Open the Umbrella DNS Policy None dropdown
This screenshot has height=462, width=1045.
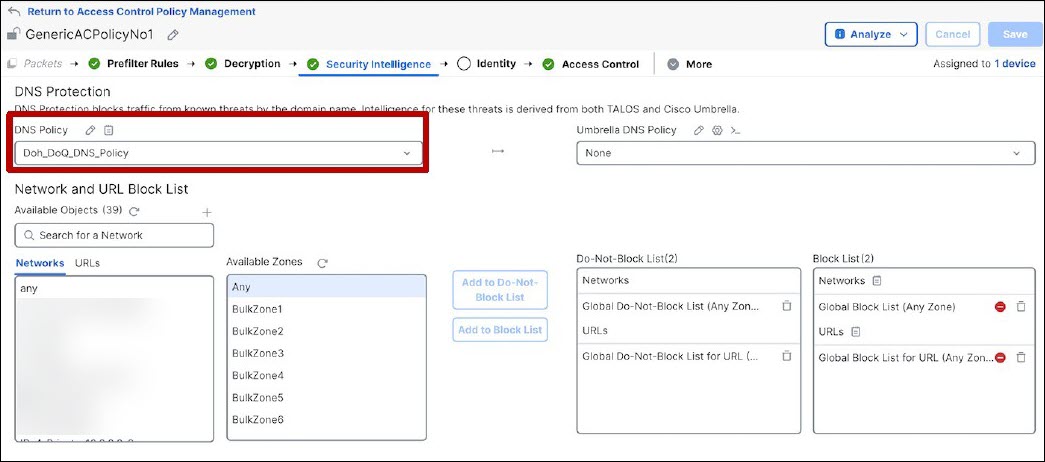pyautogui.click(x=806, y=153)
